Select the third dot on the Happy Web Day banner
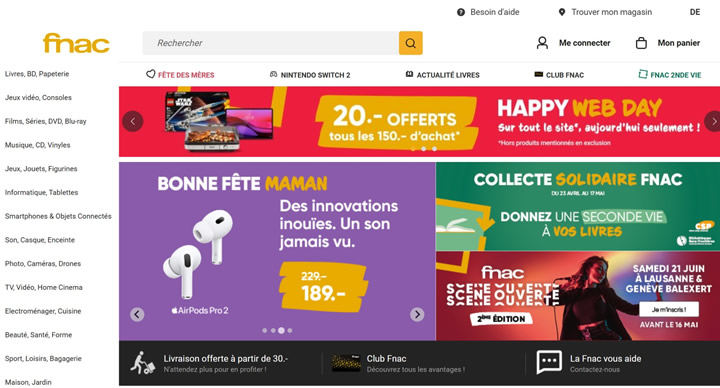 (x=434, y=149)
